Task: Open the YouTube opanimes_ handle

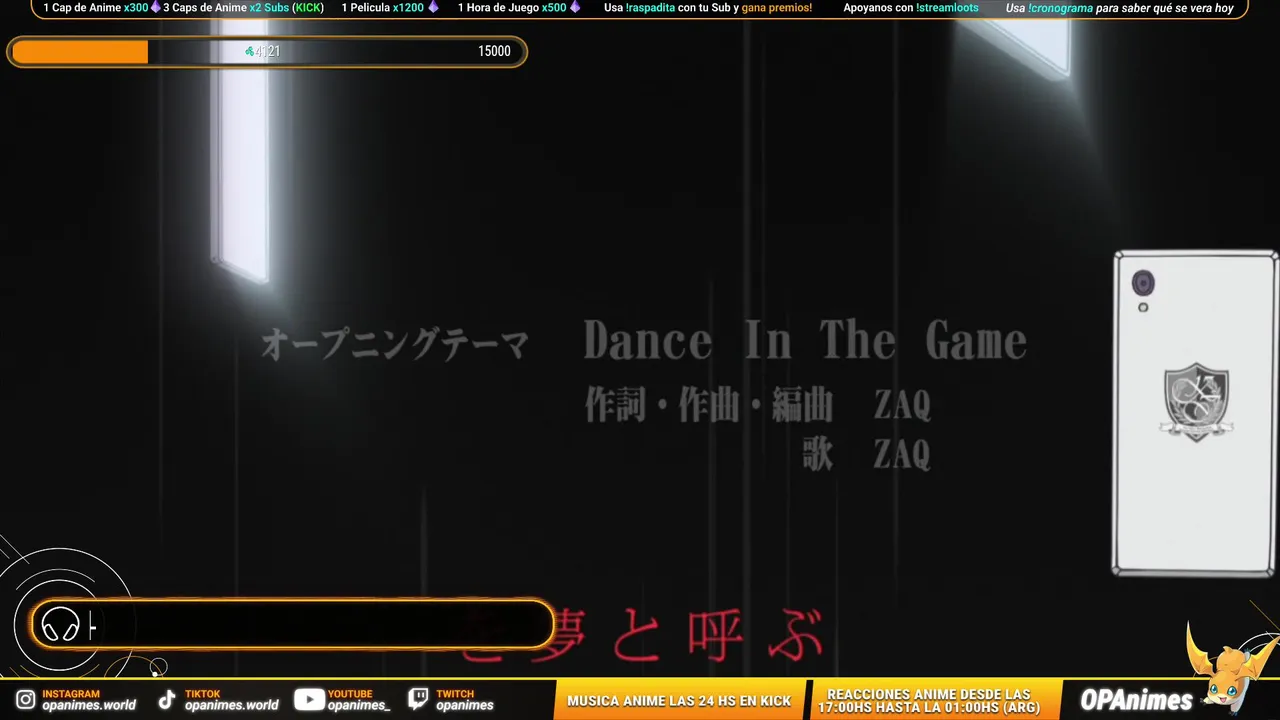Action: tap(359, 705)
